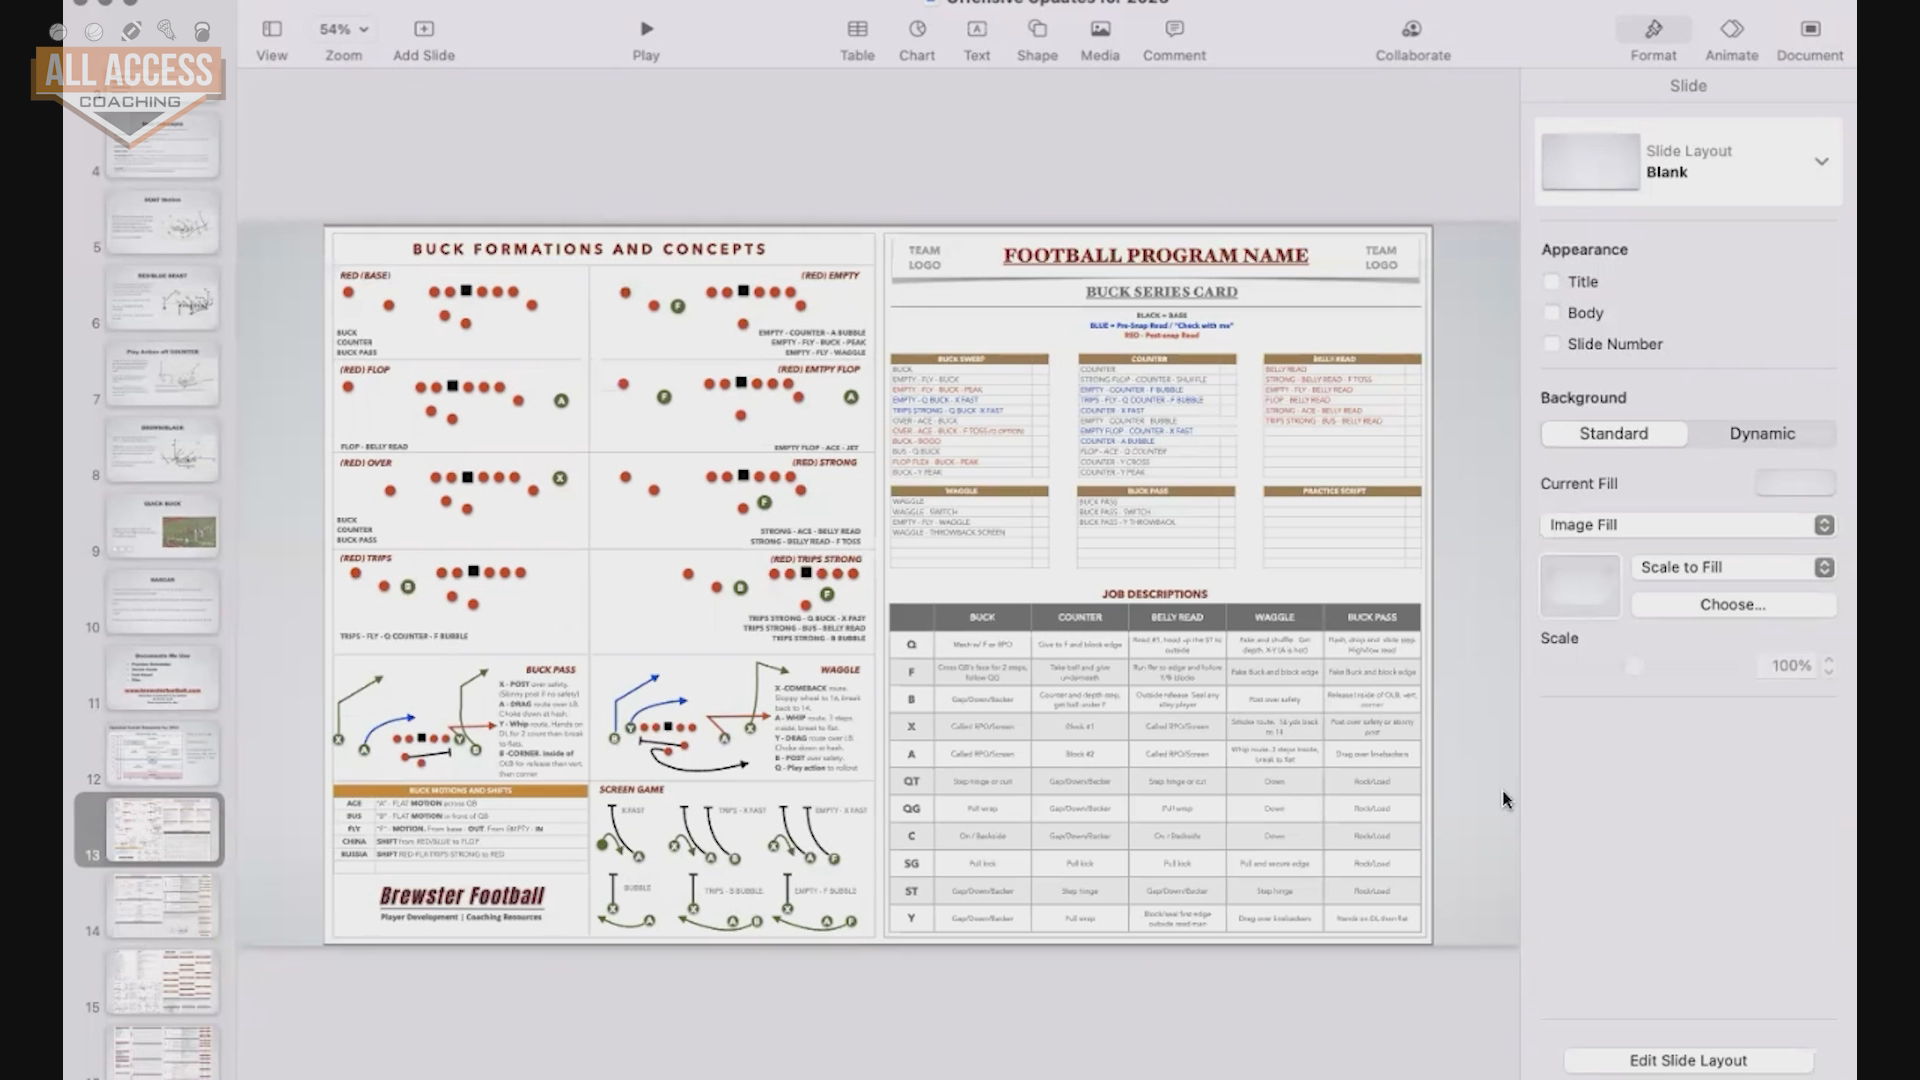Click the BUCK FORMATIONS AND CONCEPTS title
This screenshot has width=1920, height=1080.
pos(589,249)
